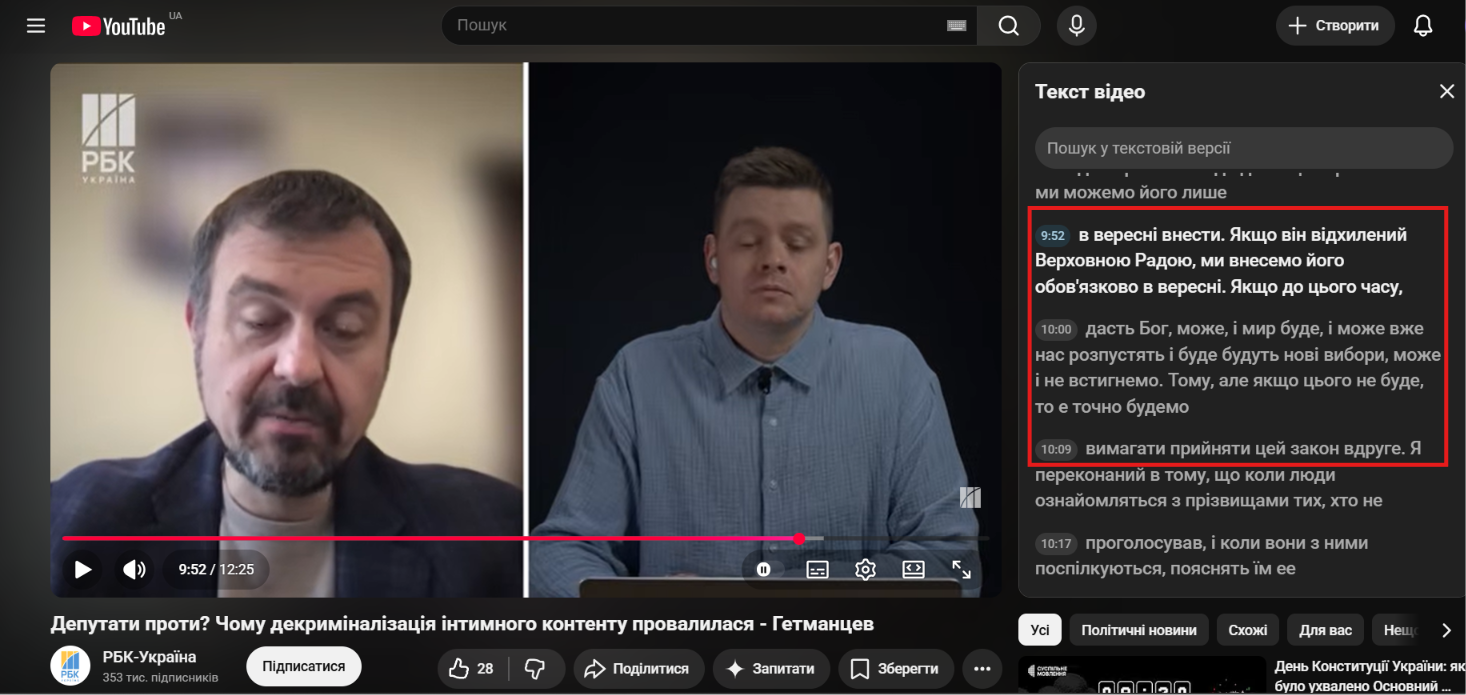Image resolution: width=1466 pixels, height=695 pixels.
Task: Toggle autoplay switch in player
Action: click(x=764, y=569)
